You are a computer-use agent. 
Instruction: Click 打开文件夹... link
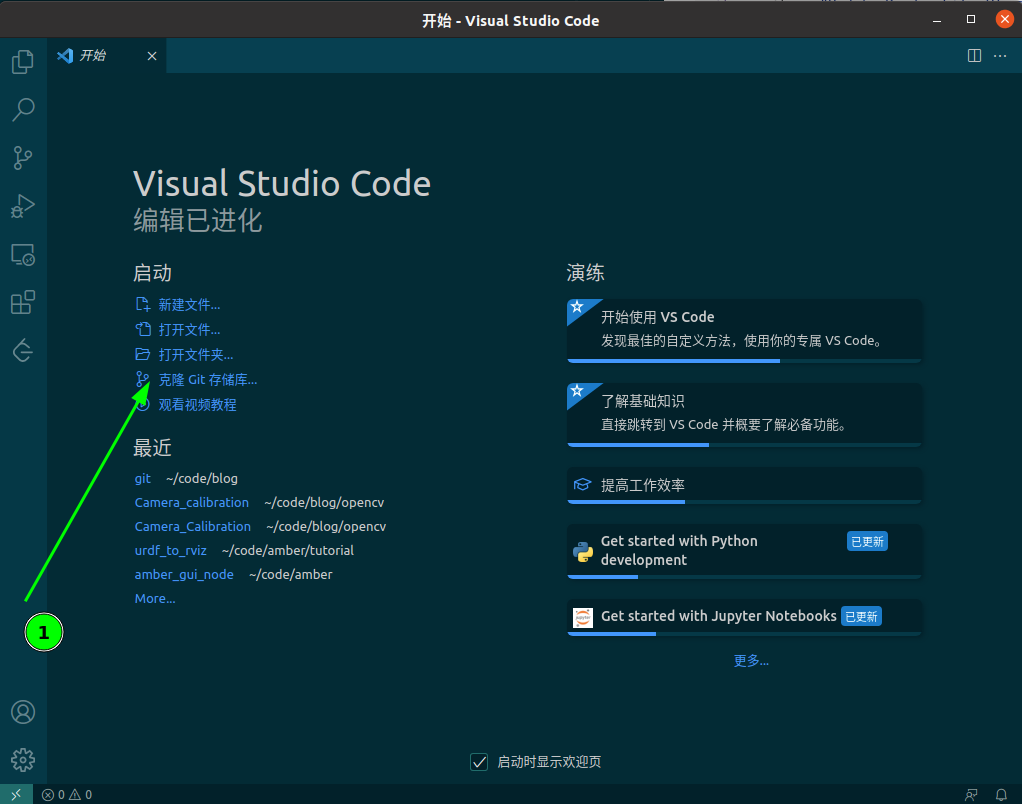[196, 354]
